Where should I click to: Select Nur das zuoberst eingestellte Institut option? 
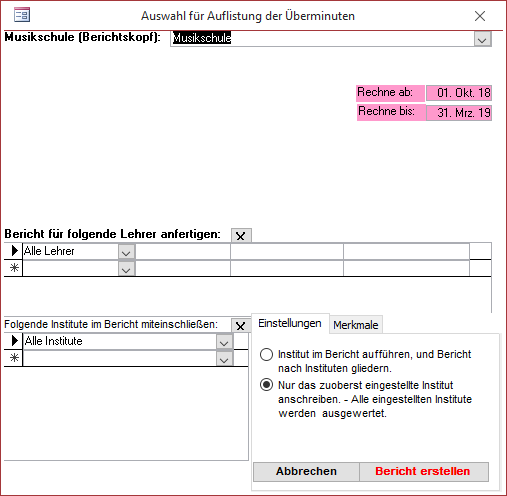point(266,385)
